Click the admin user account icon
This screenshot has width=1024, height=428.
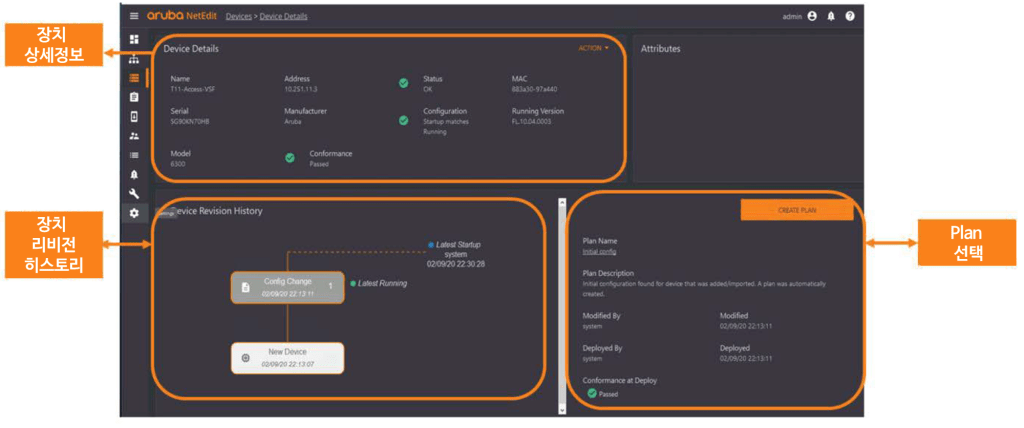click(812, 16)
